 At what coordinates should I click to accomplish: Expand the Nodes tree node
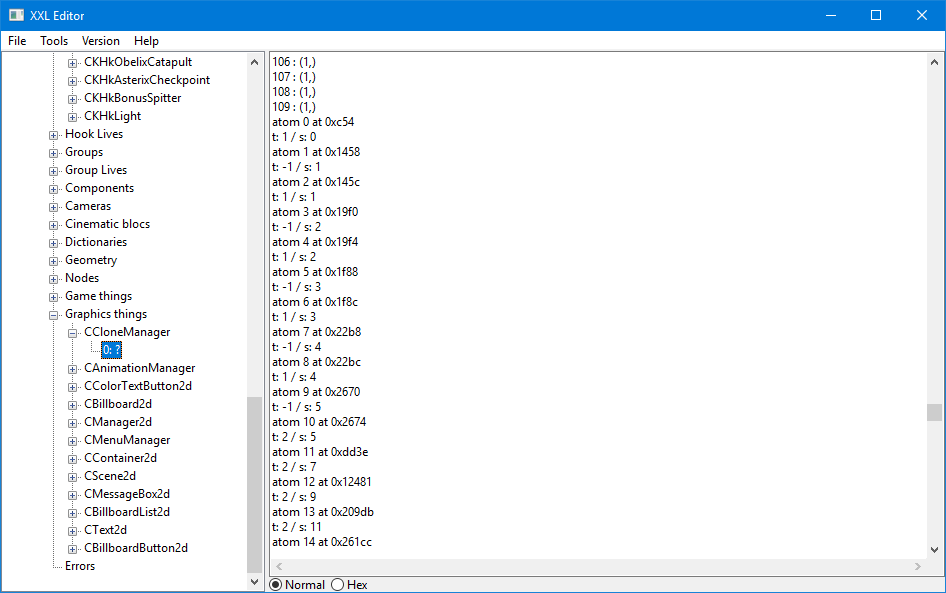(x=53, y=279)
